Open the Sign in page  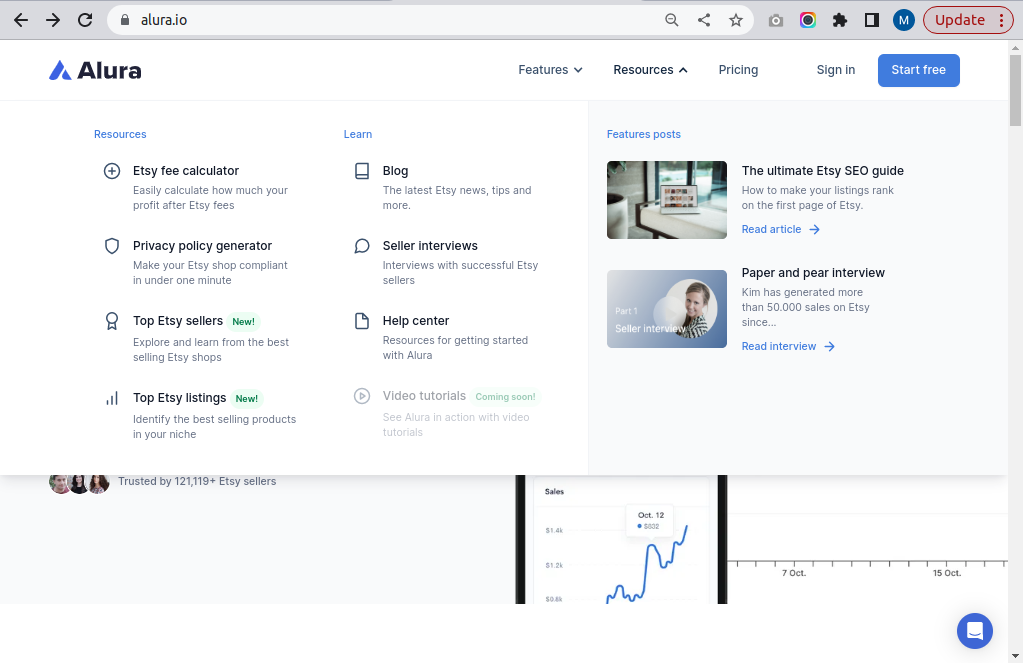coord(835,70)
